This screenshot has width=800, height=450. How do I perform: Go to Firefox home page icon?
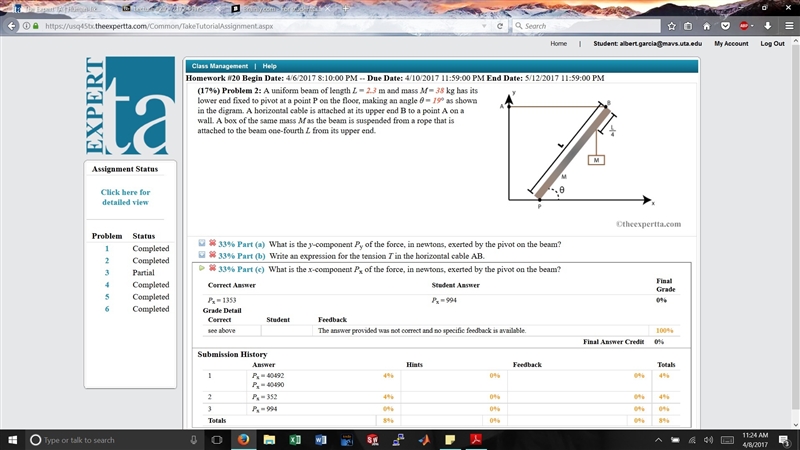707,26
